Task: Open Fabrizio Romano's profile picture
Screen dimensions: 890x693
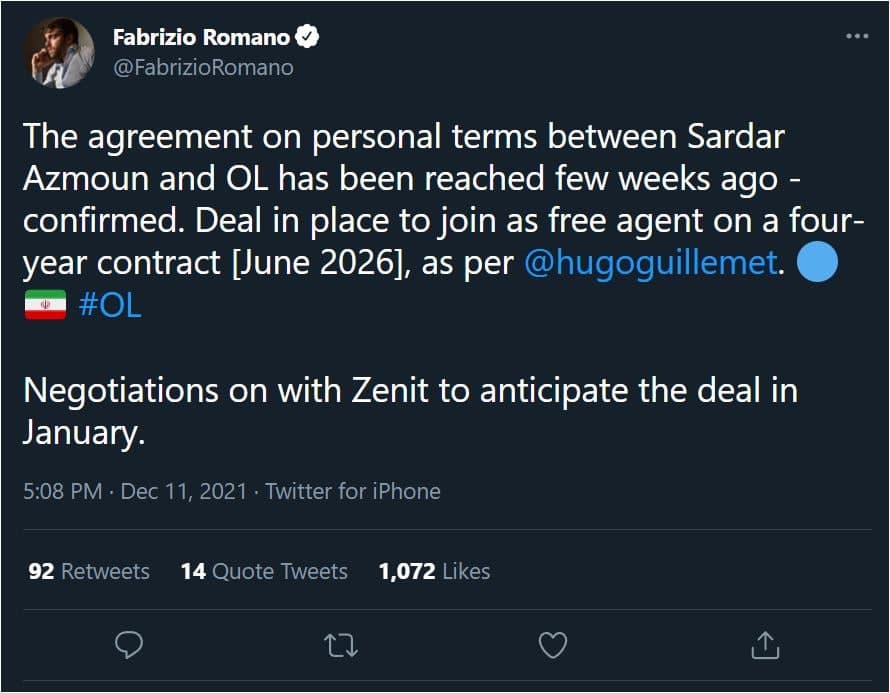Action: point(60,52)
